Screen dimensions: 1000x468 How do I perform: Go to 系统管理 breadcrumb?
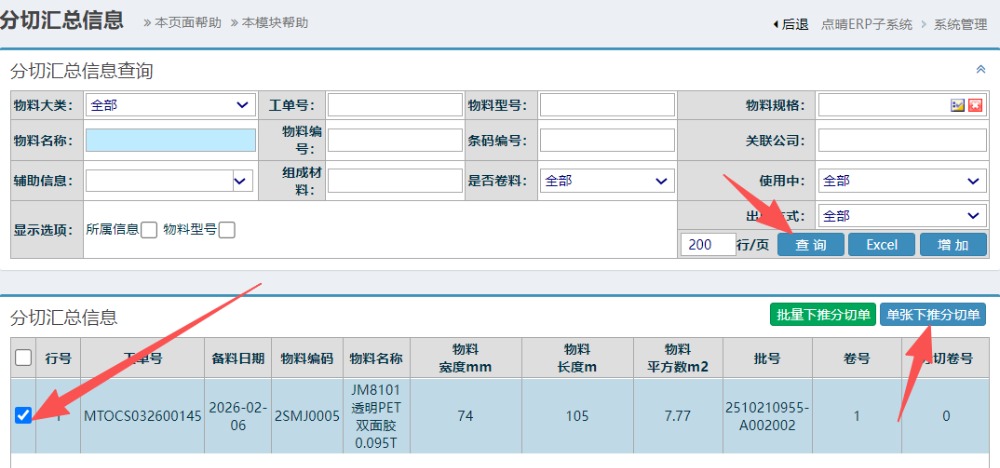click(x=960, y=24)
